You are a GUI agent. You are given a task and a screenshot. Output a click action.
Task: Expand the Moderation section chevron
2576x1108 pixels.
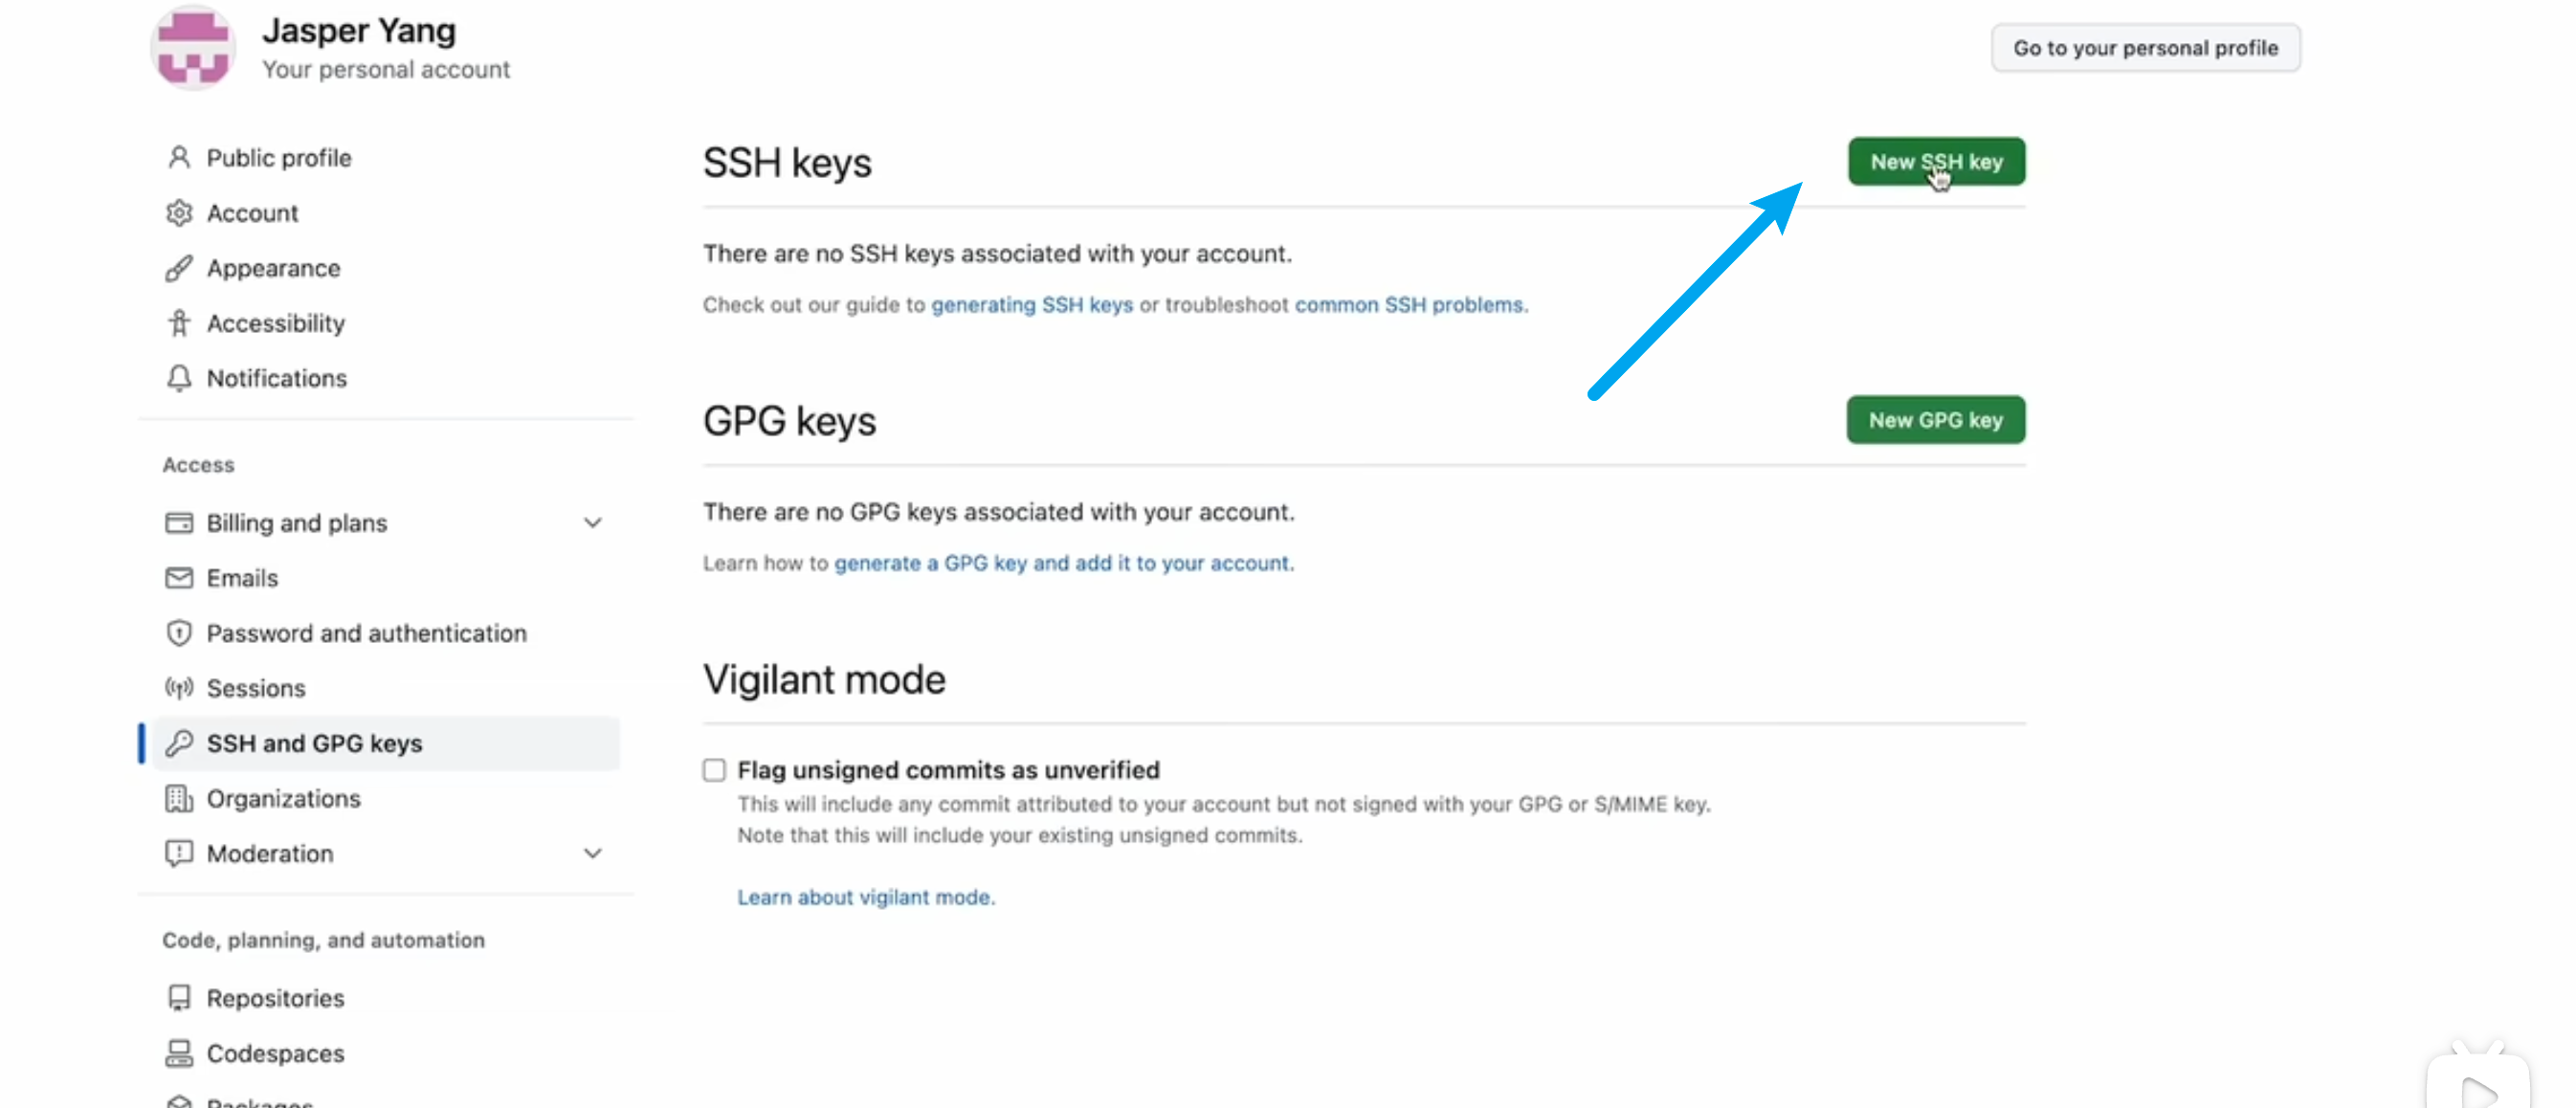pos(593,853)
